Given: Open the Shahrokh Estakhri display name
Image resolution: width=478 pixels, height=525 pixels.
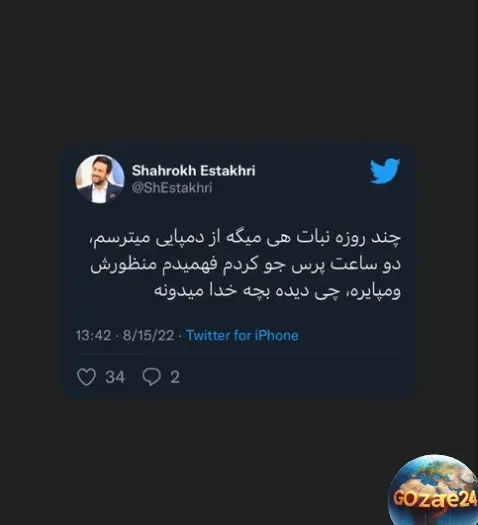Looking at the screenshot, I should pos(193,170).
